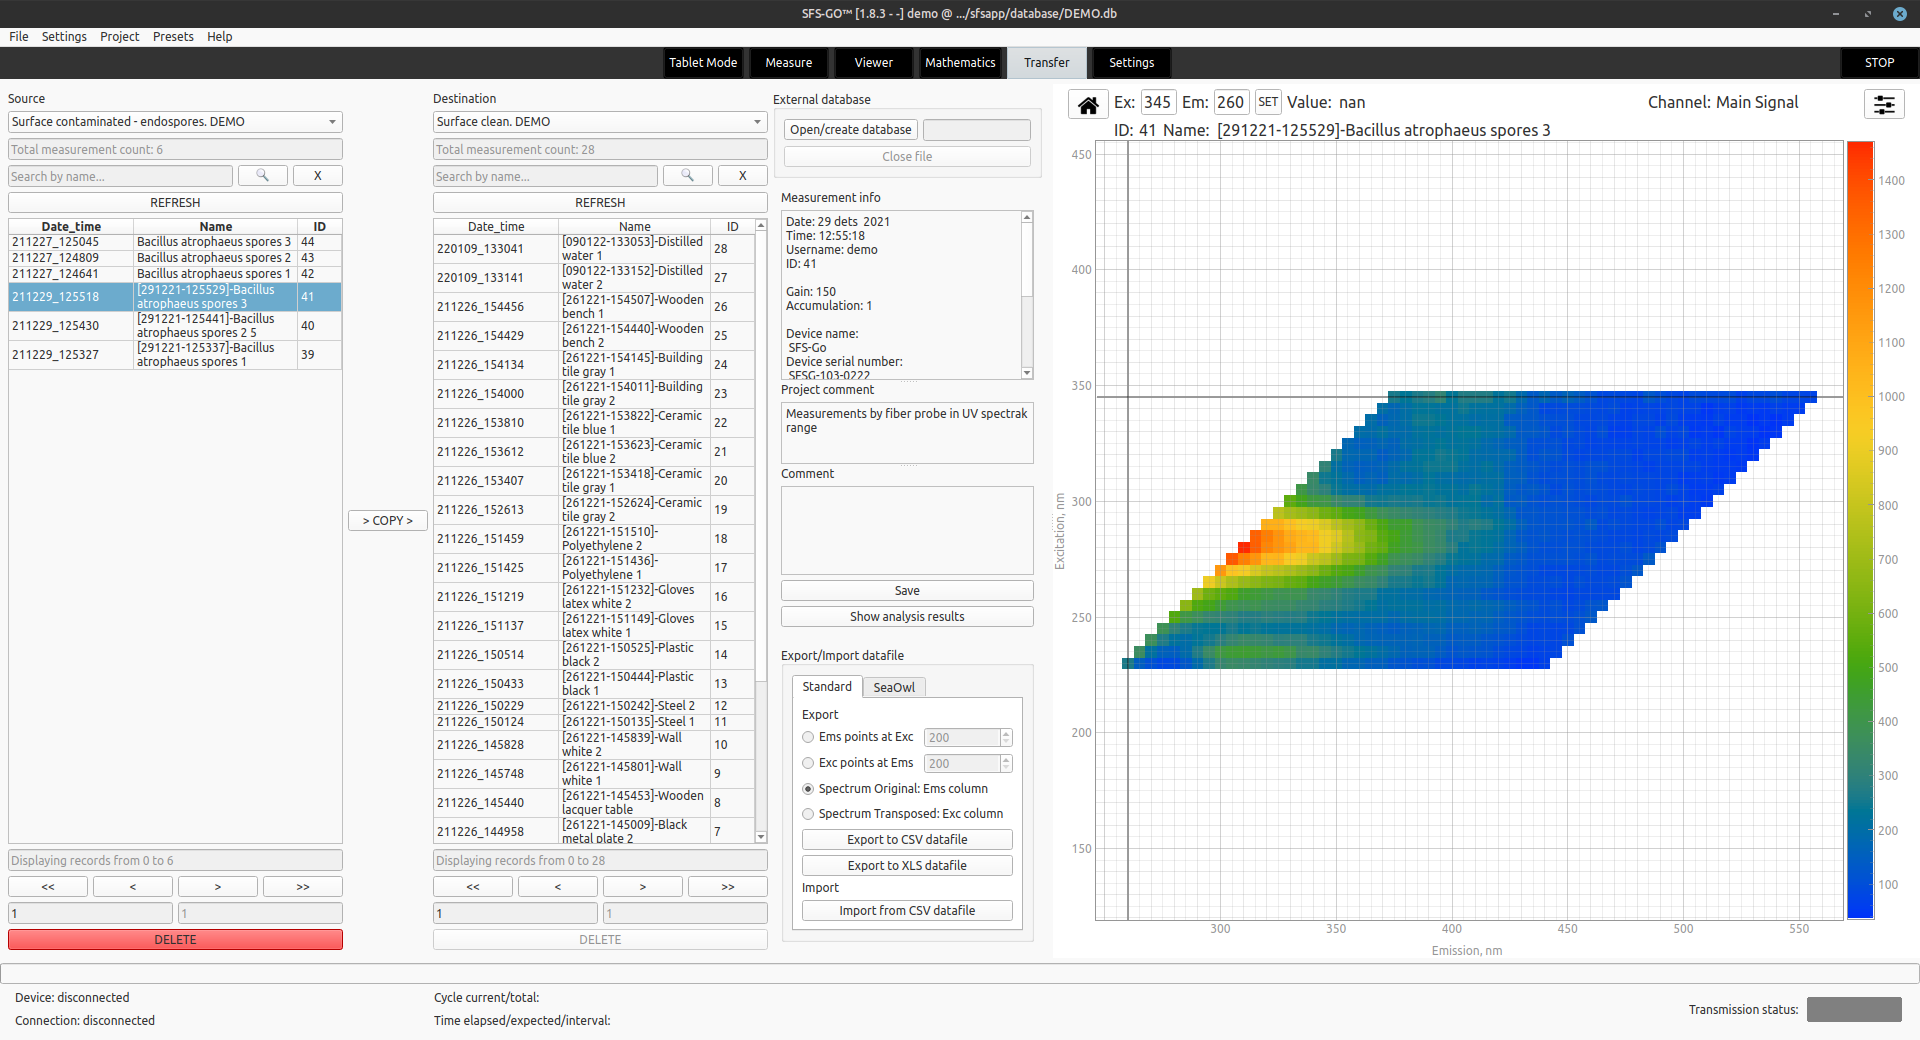The width and height of the screenshot is (1920, 1040).
Task: Click the home icon above the spectrum chart
Action: (1087, 103)
